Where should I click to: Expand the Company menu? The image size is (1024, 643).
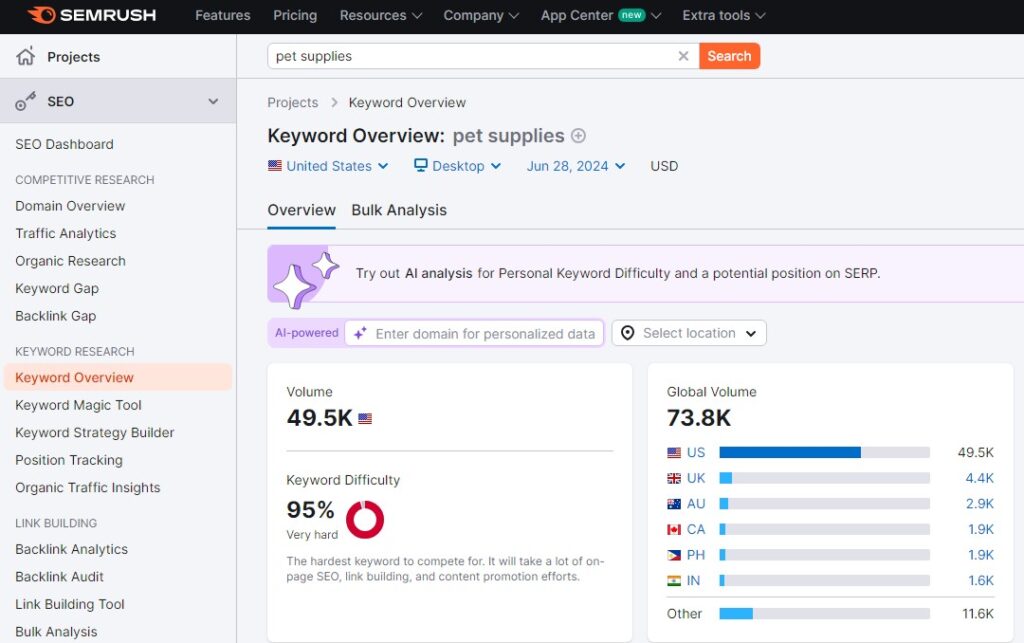481,15
